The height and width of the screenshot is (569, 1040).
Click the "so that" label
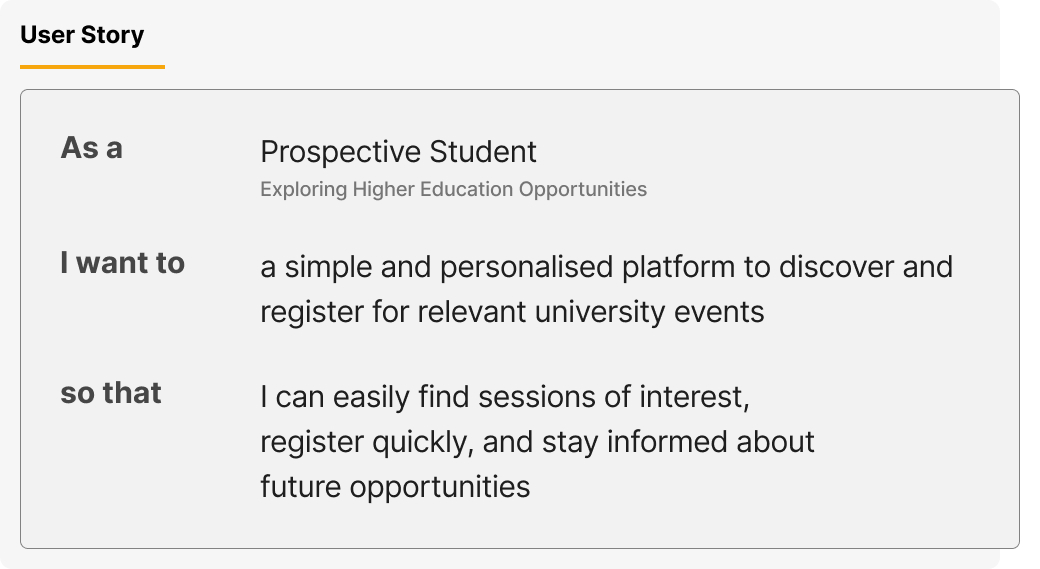click(111, 393)
